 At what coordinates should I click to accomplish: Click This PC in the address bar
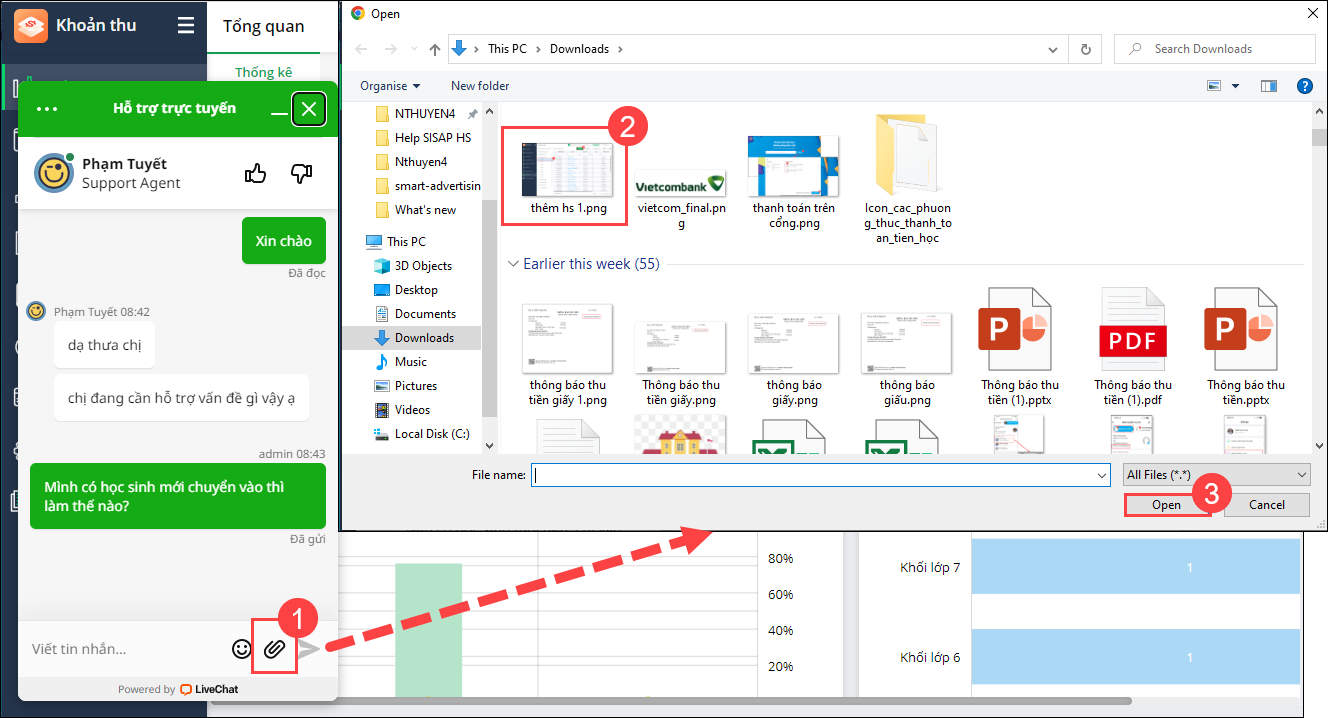point(507,49)
